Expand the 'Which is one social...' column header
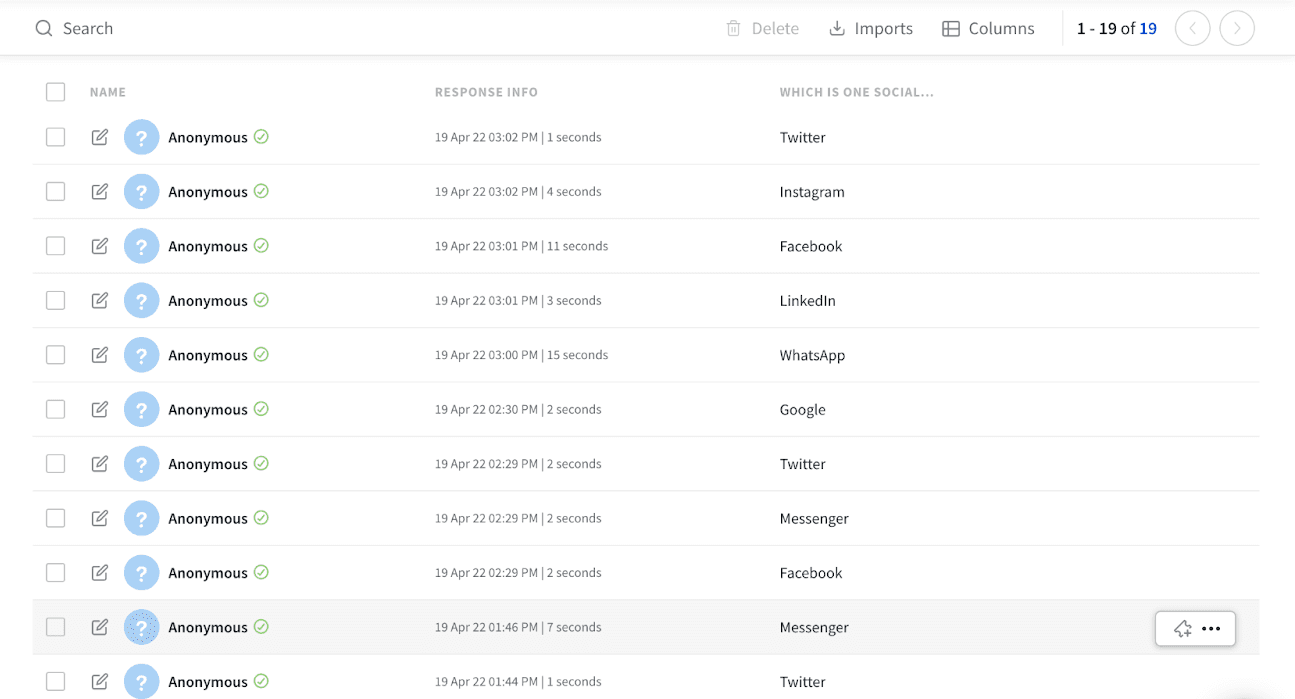 point(856,92)
